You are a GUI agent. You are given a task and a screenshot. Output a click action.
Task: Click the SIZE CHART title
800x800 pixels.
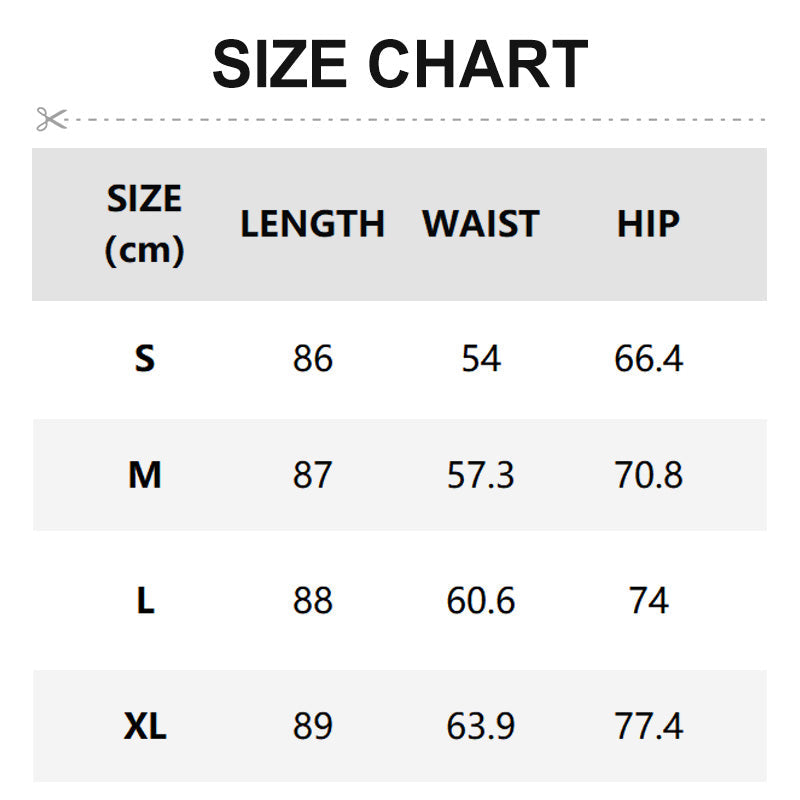click(400, 64)
